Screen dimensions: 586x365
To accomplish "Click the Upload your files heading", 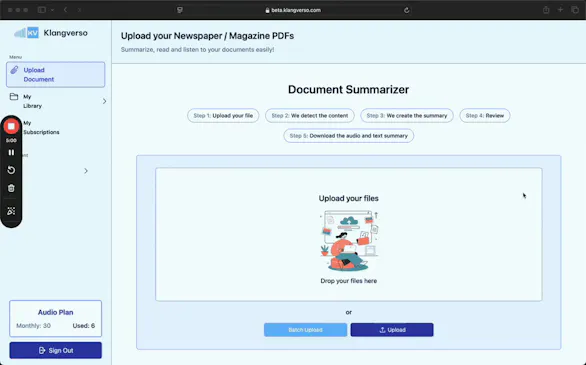I will click(349, 198).
